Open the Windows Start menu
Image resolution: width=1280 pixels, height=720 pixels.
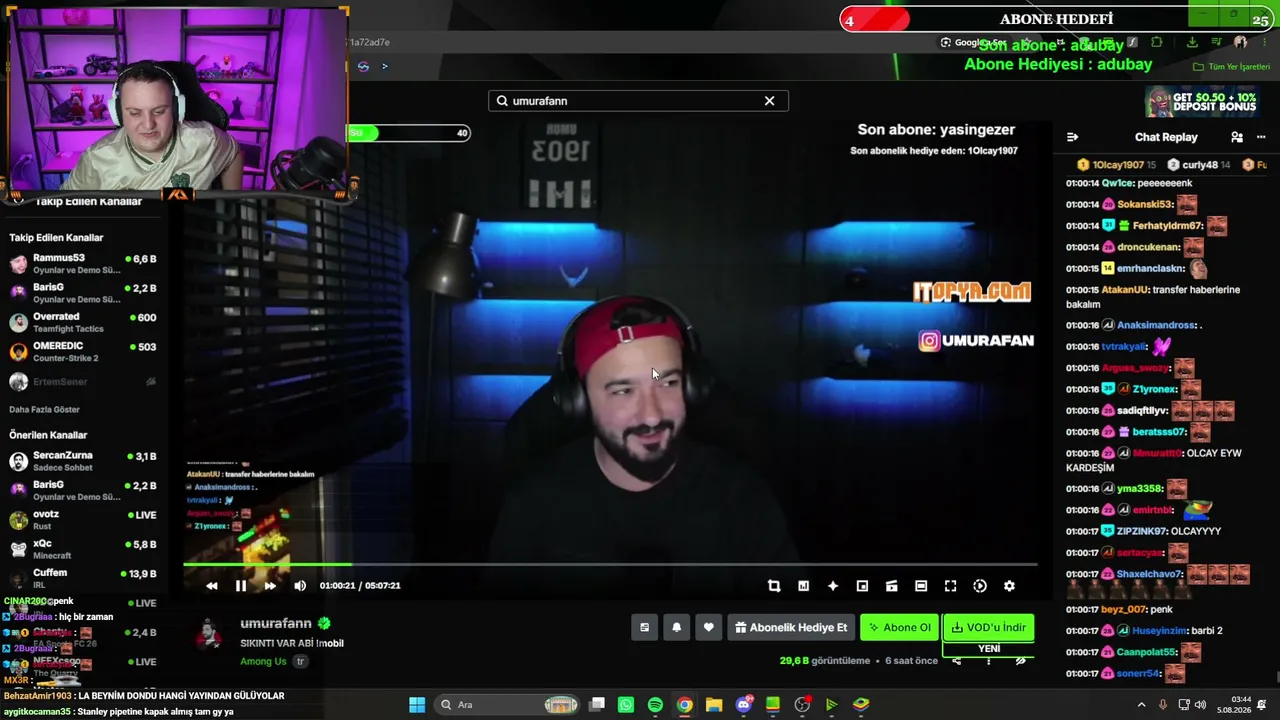point(417,705)
